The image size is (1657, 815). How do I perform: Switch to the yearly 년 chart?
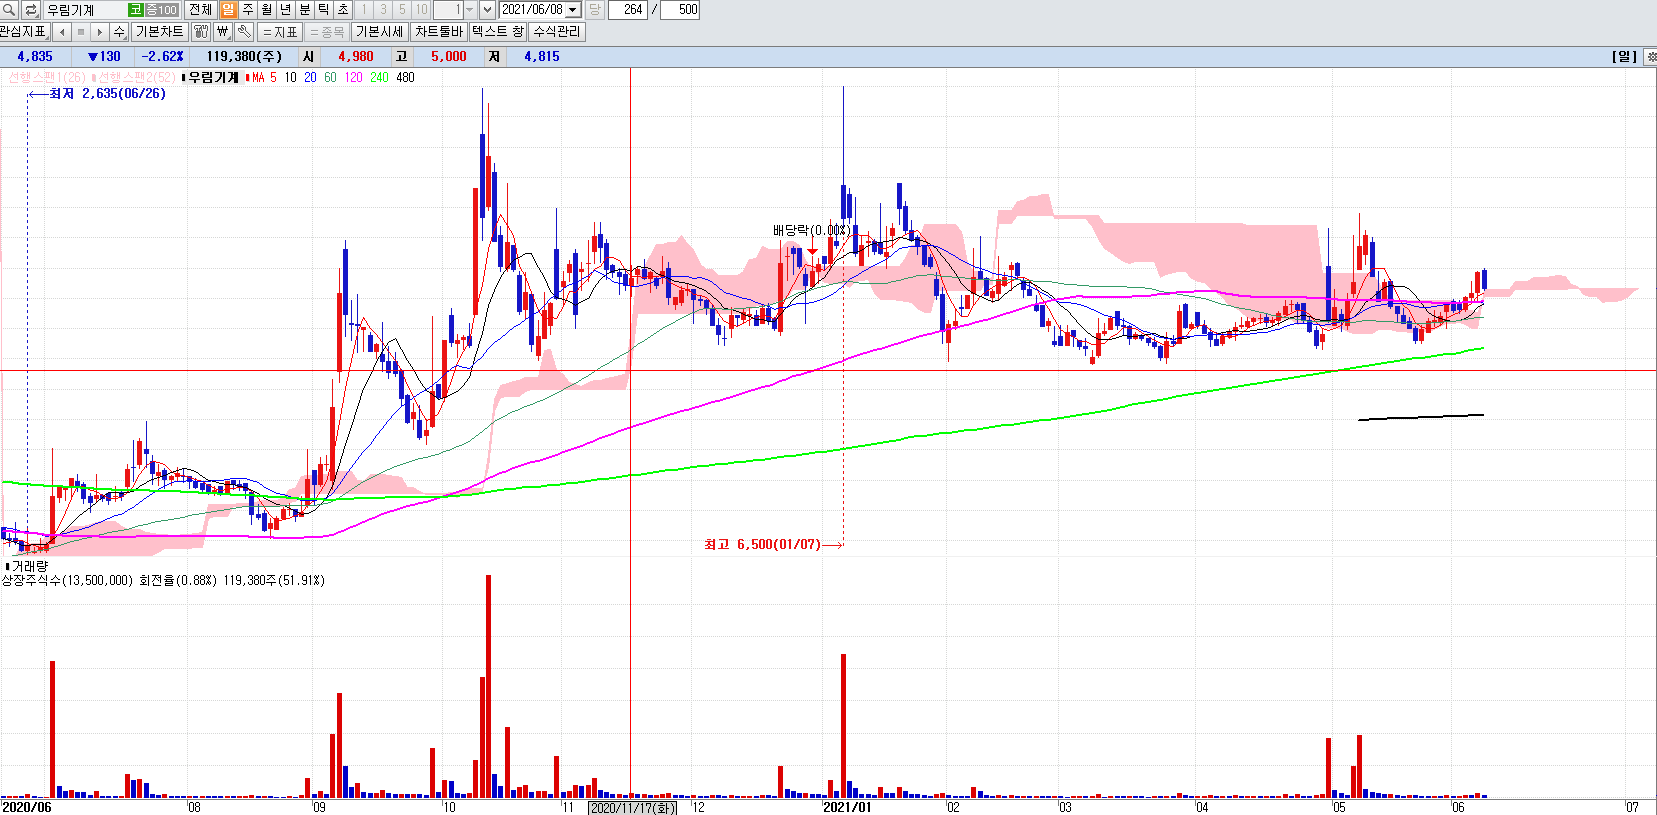pos(286,10)
